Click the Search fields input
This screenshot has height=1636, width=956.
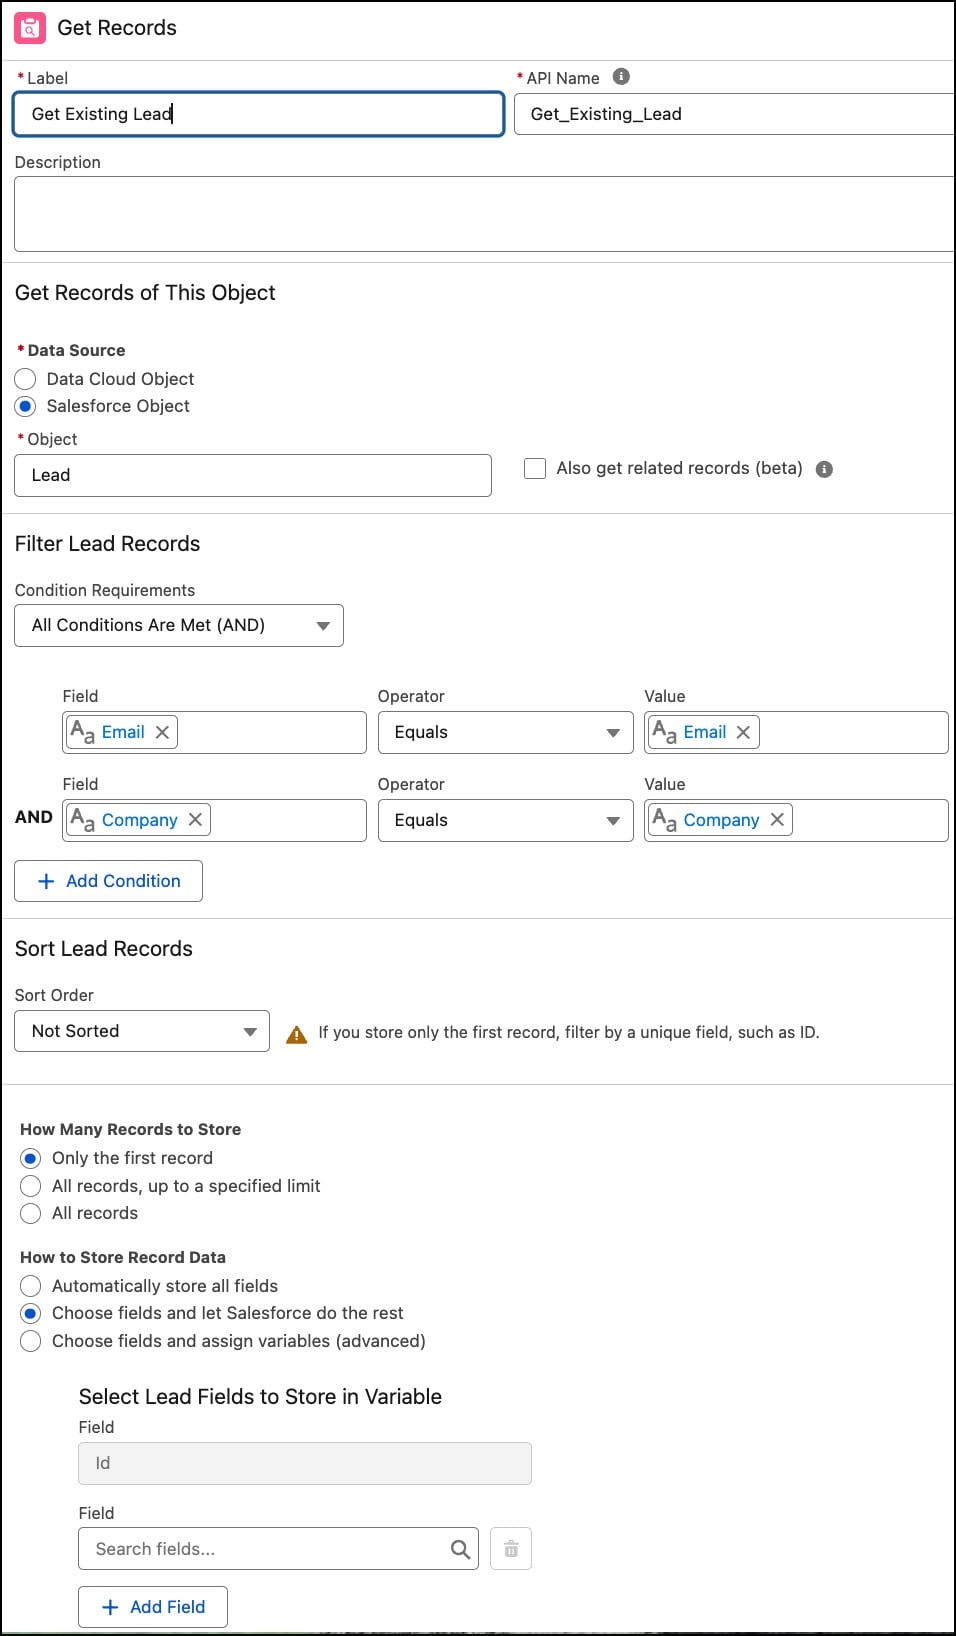[279, 1549]
